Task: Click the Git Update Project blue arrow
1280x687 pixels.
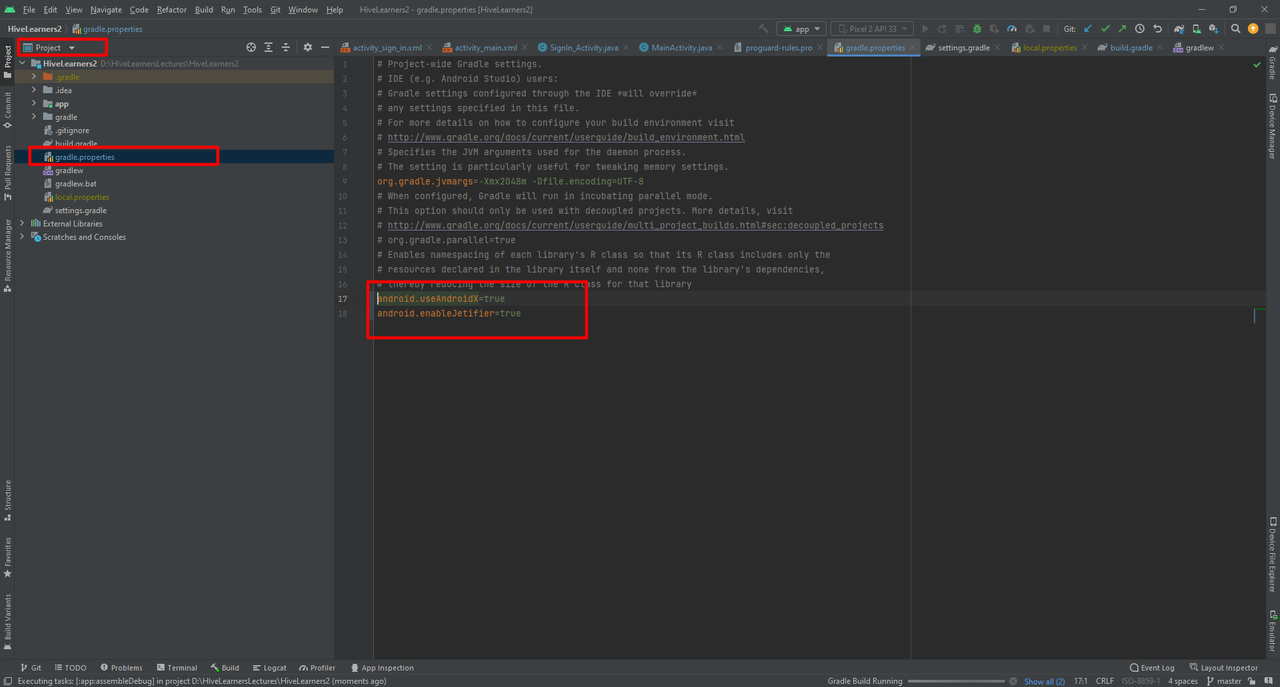Action: point(1088,29)
